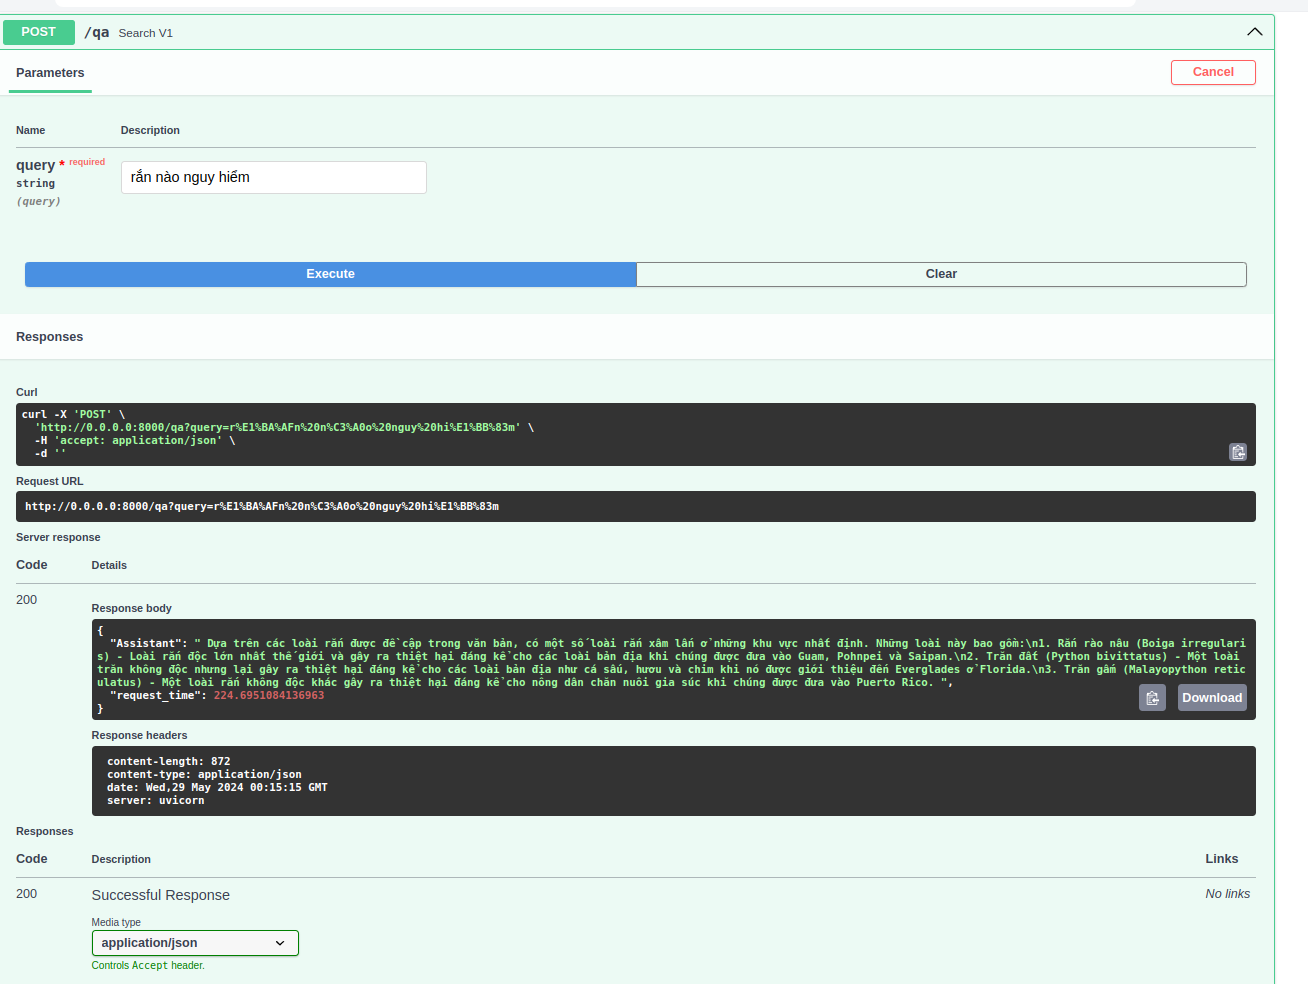The width and height of the screenshot is (1308, 984).
Task: Click the content-type: application/json header line
Action: 204,775
